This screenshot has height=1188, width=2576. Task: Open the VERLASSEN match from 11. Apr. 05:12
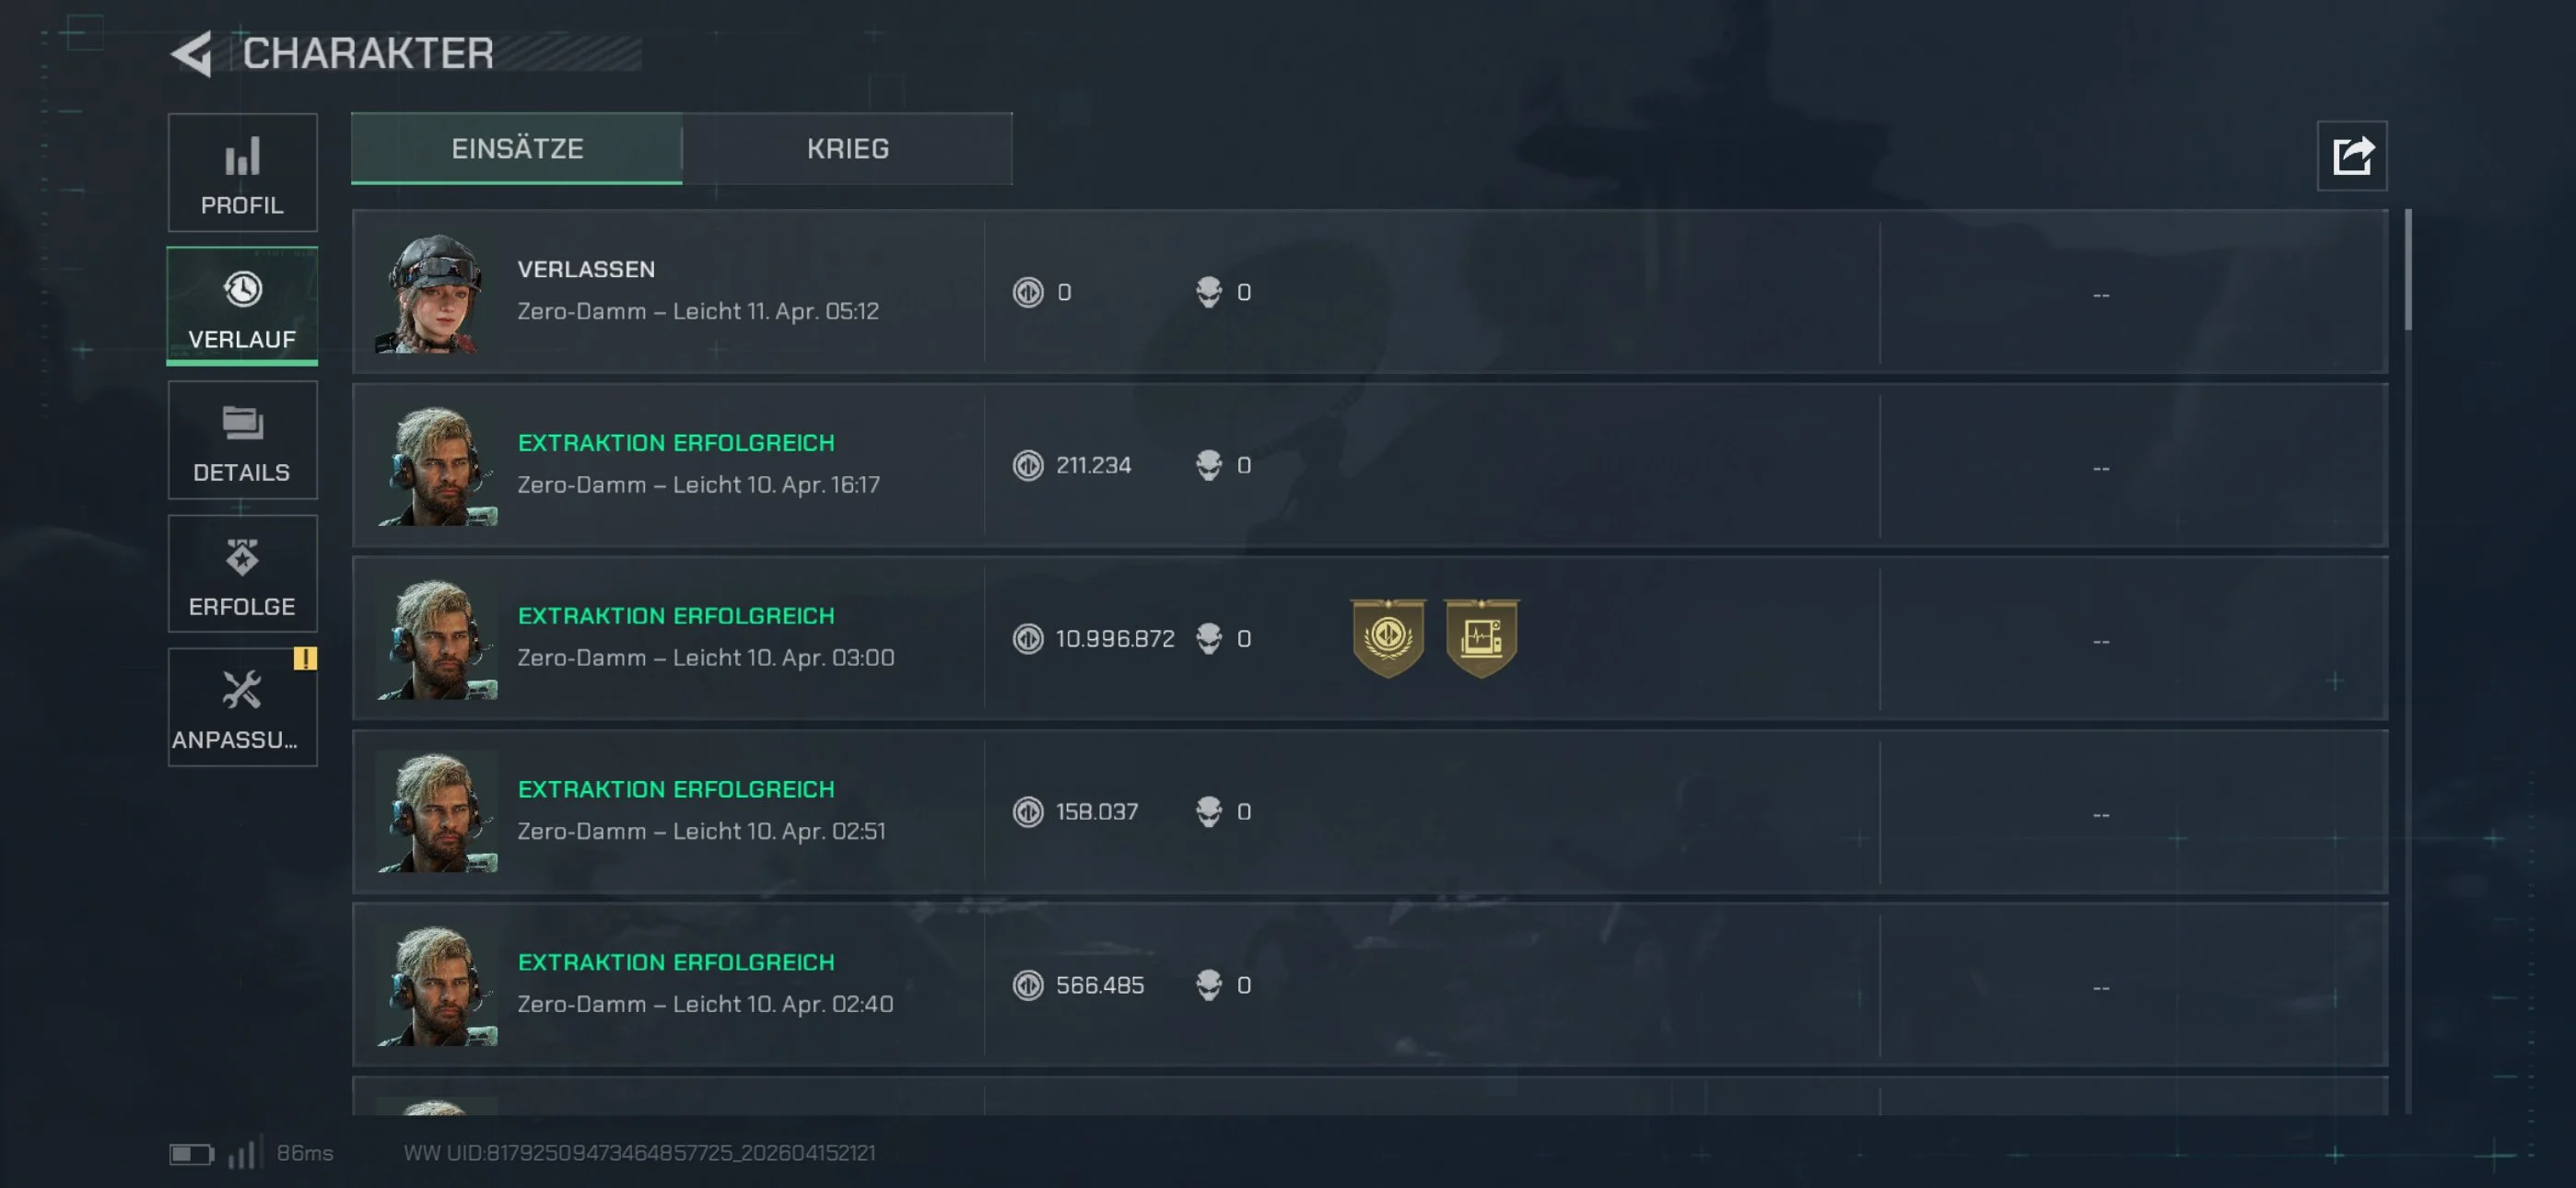point(1369,292)
